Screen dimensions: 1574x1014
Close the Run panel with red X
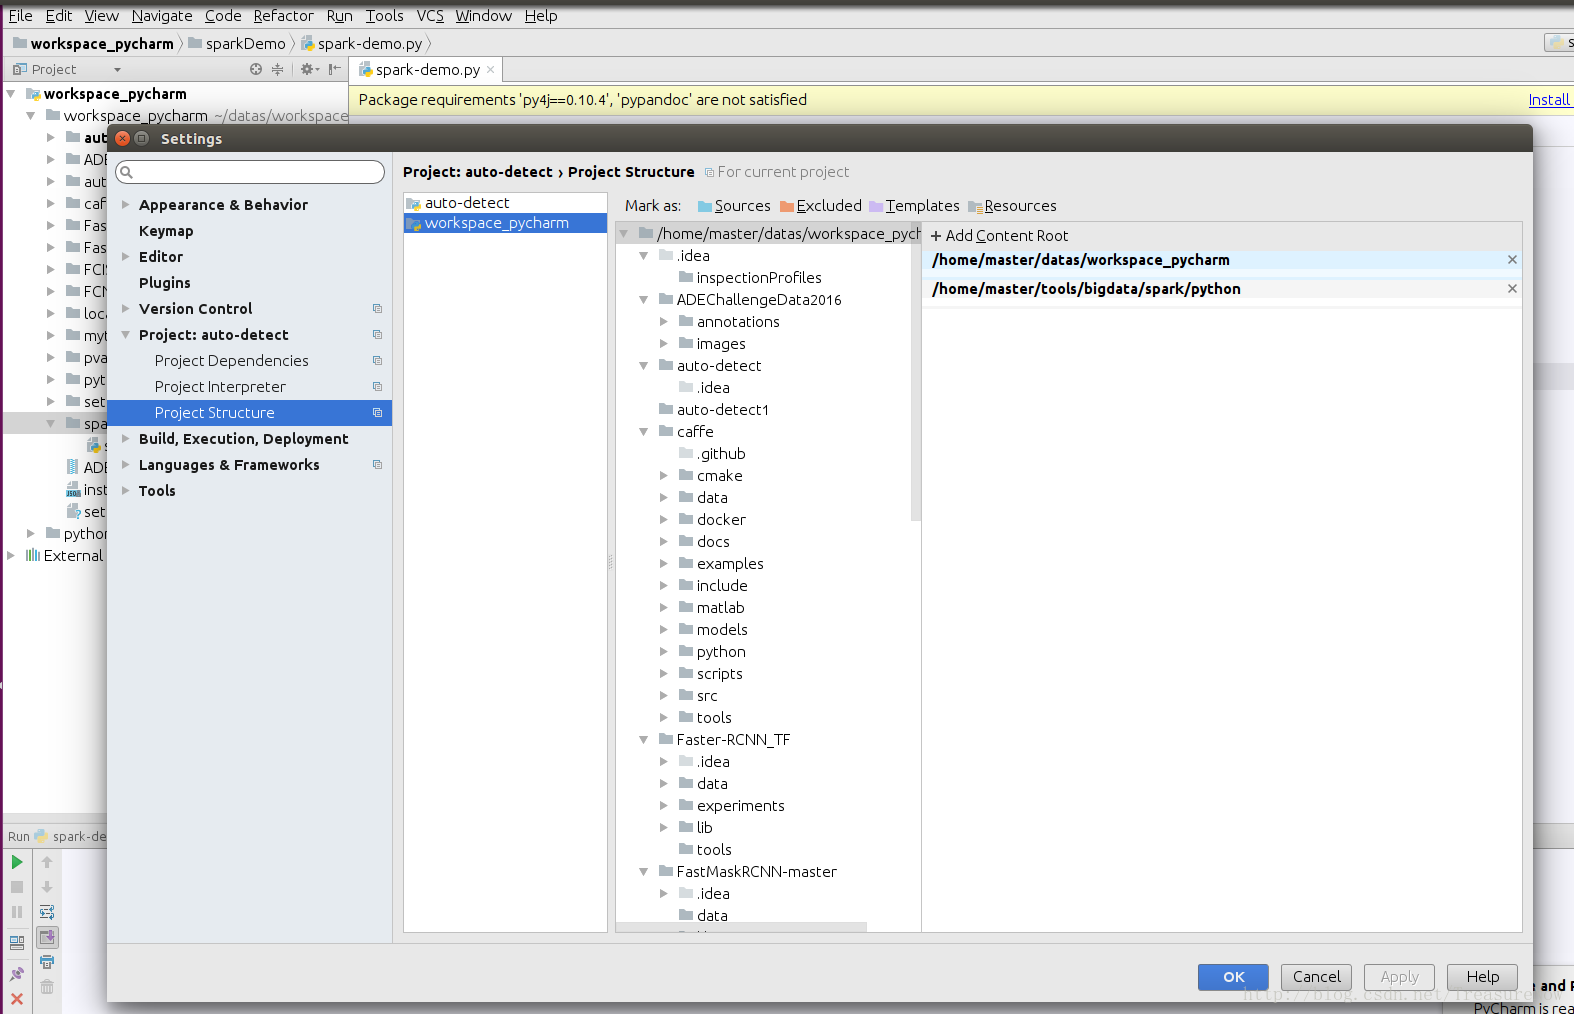pyautogui.click(x=17, y=999)
